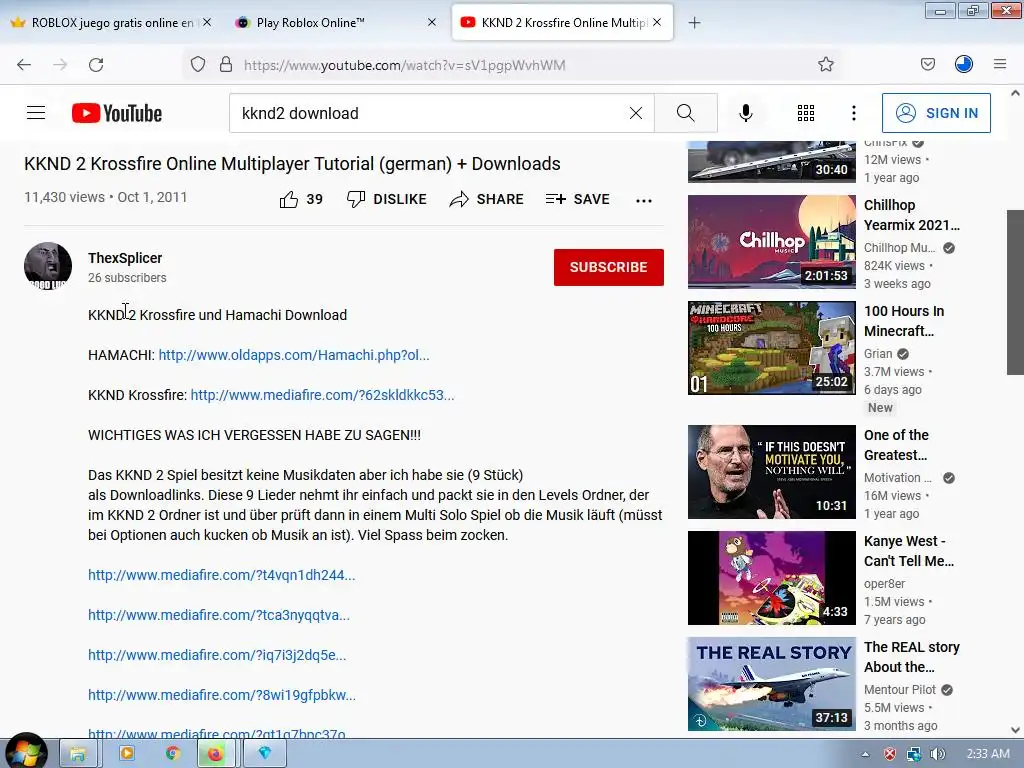Open taskbar clock 2:33 AM

pos(987,754)
